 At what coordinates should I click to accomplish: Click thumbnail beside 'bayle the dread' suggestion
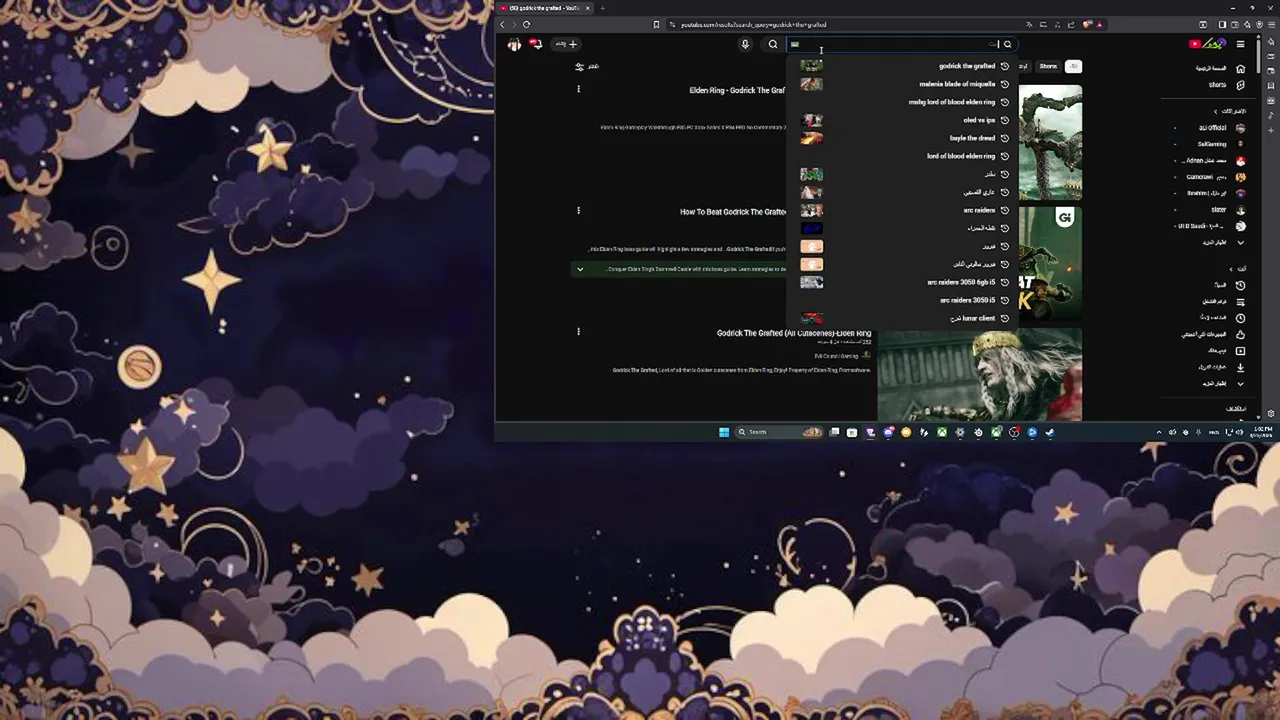(x=812, y=138)
